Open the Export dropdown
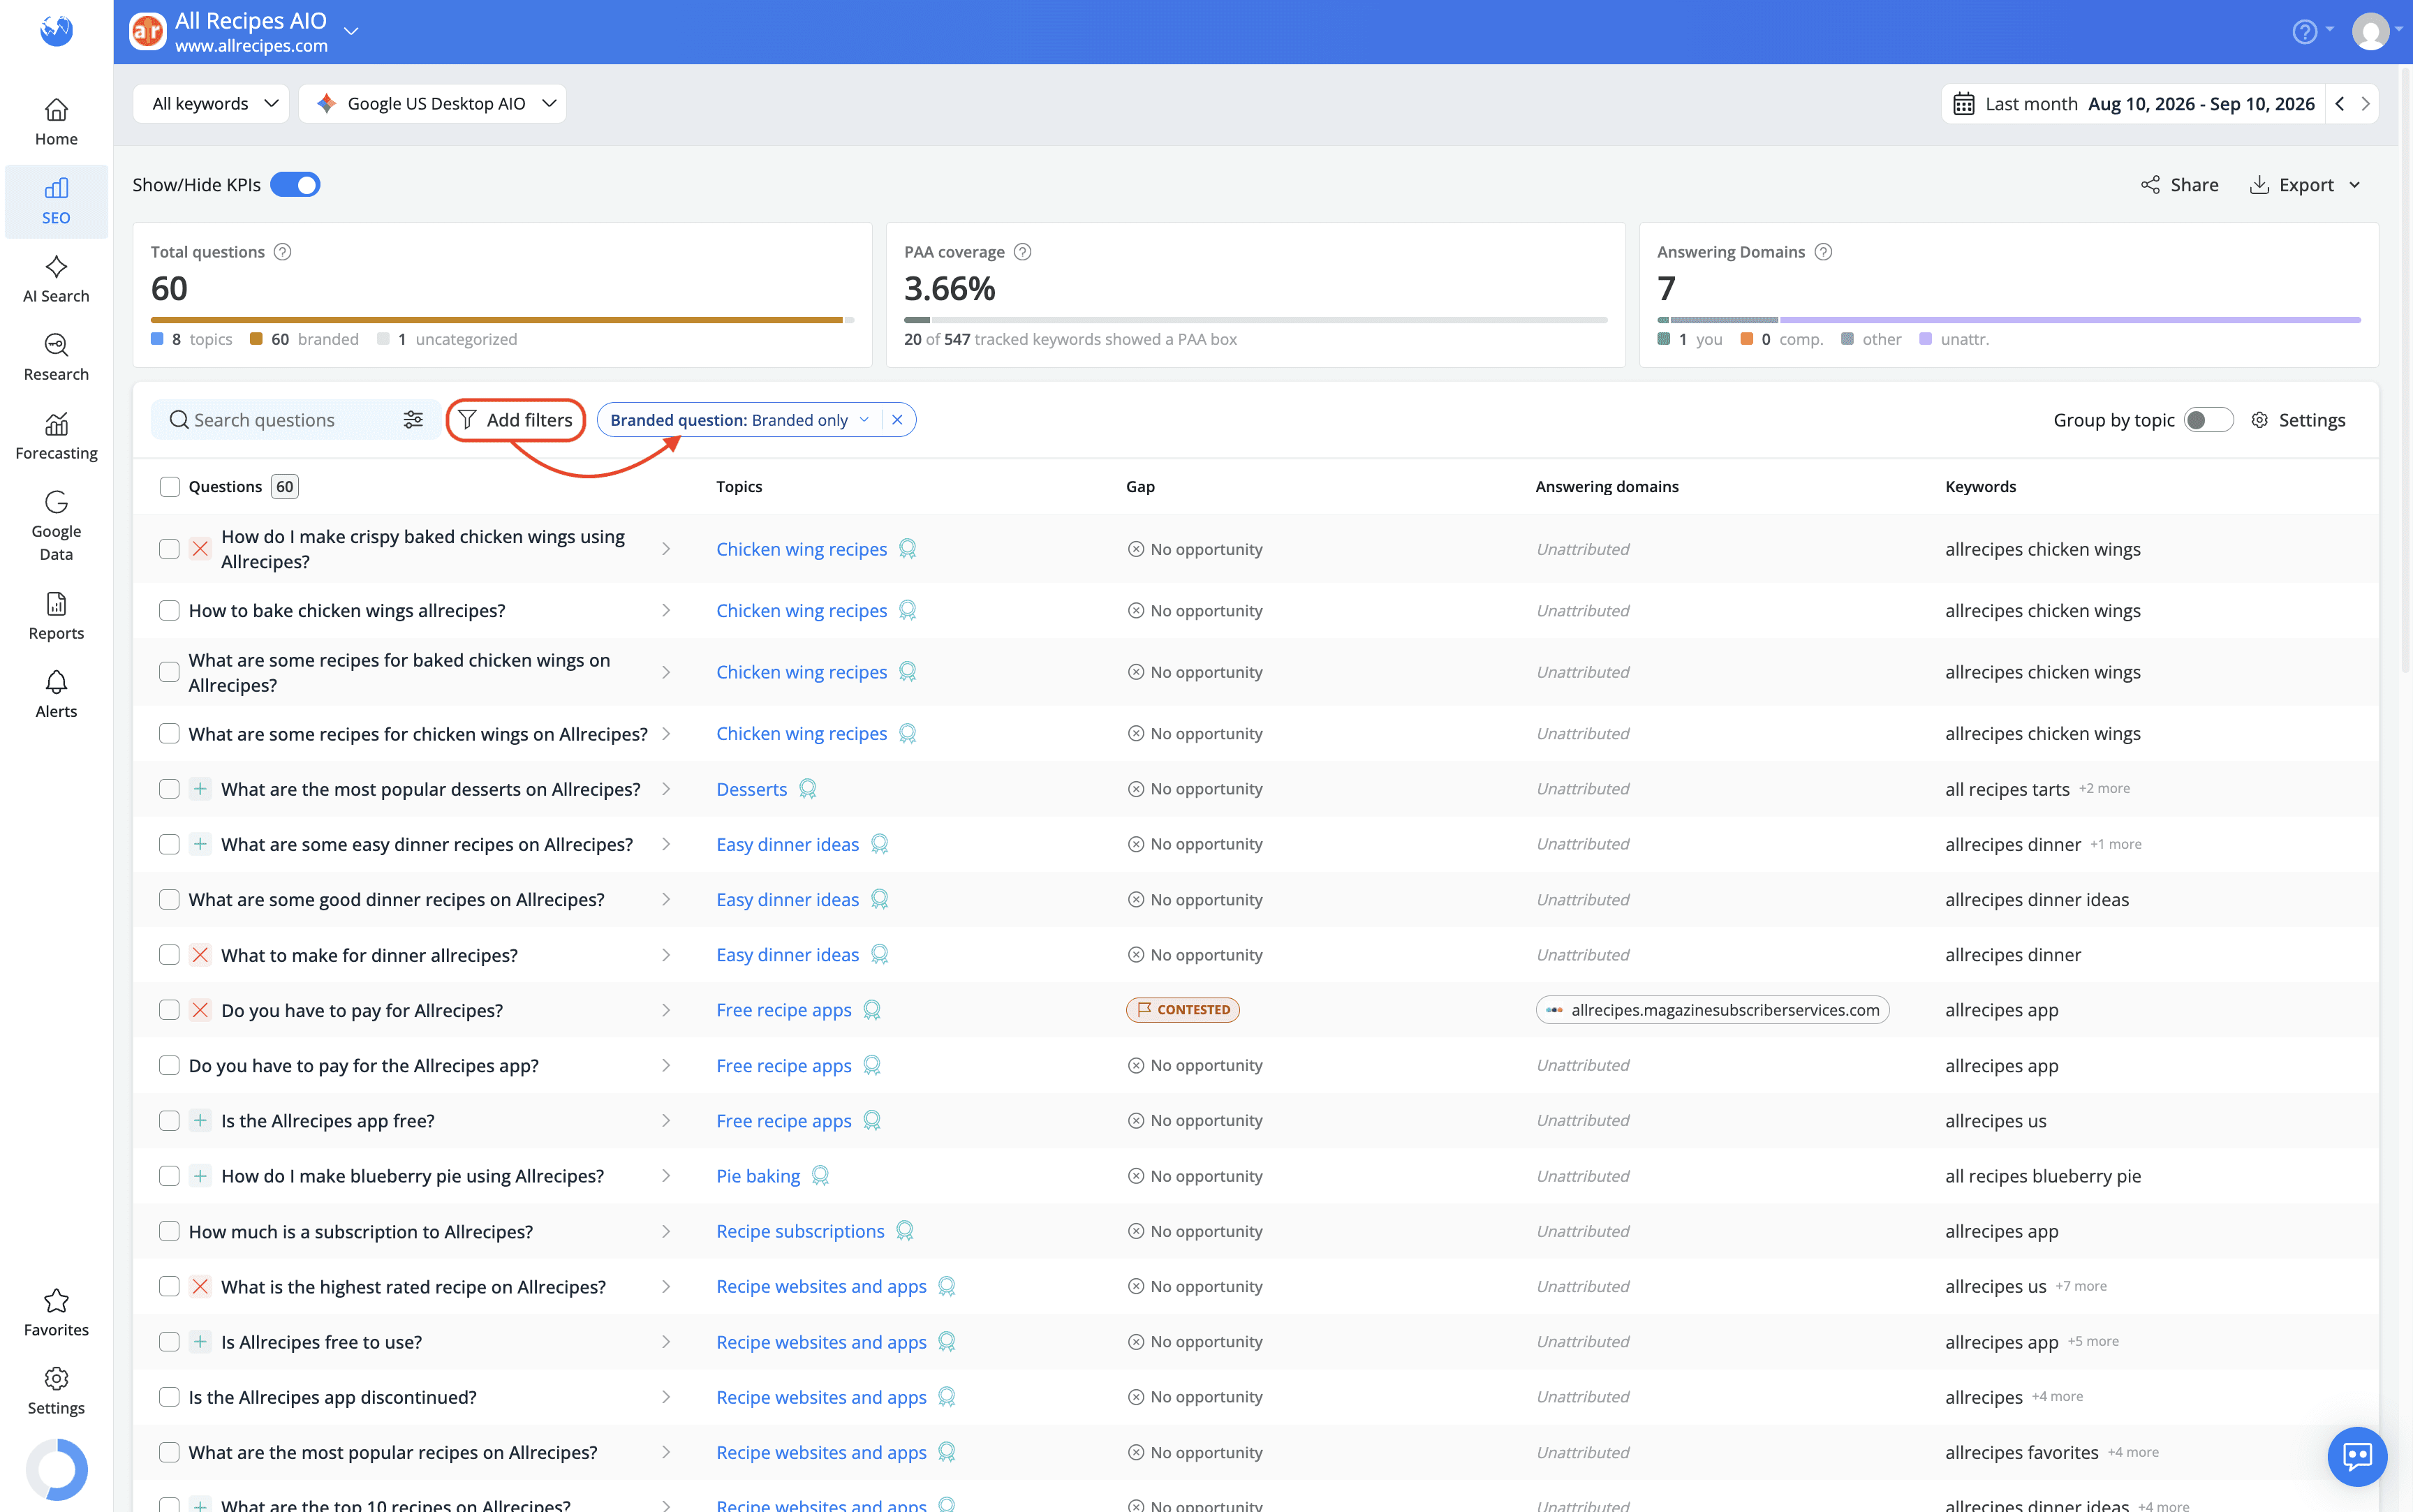2413x1512 pixels. (x=2306, y=185)
